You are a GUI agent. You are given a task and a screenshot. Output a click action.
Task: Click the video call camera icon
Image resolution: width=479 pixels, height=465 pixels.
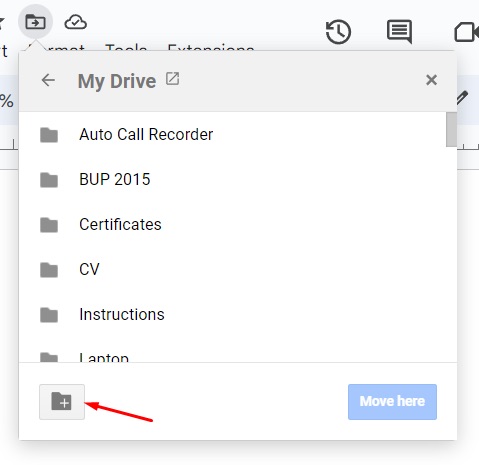tap(467, 32)
